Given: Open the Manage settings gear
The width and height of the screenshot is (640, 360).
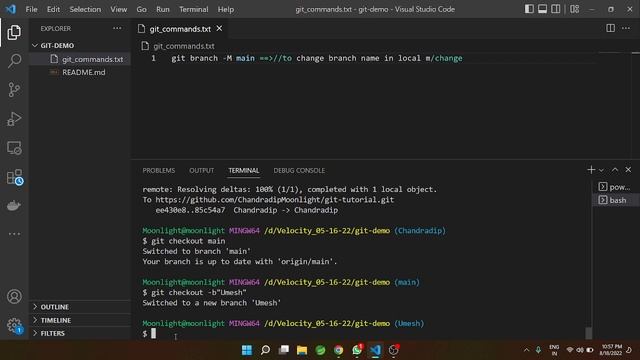Looking at the screenshot, I should coord(14,325).
